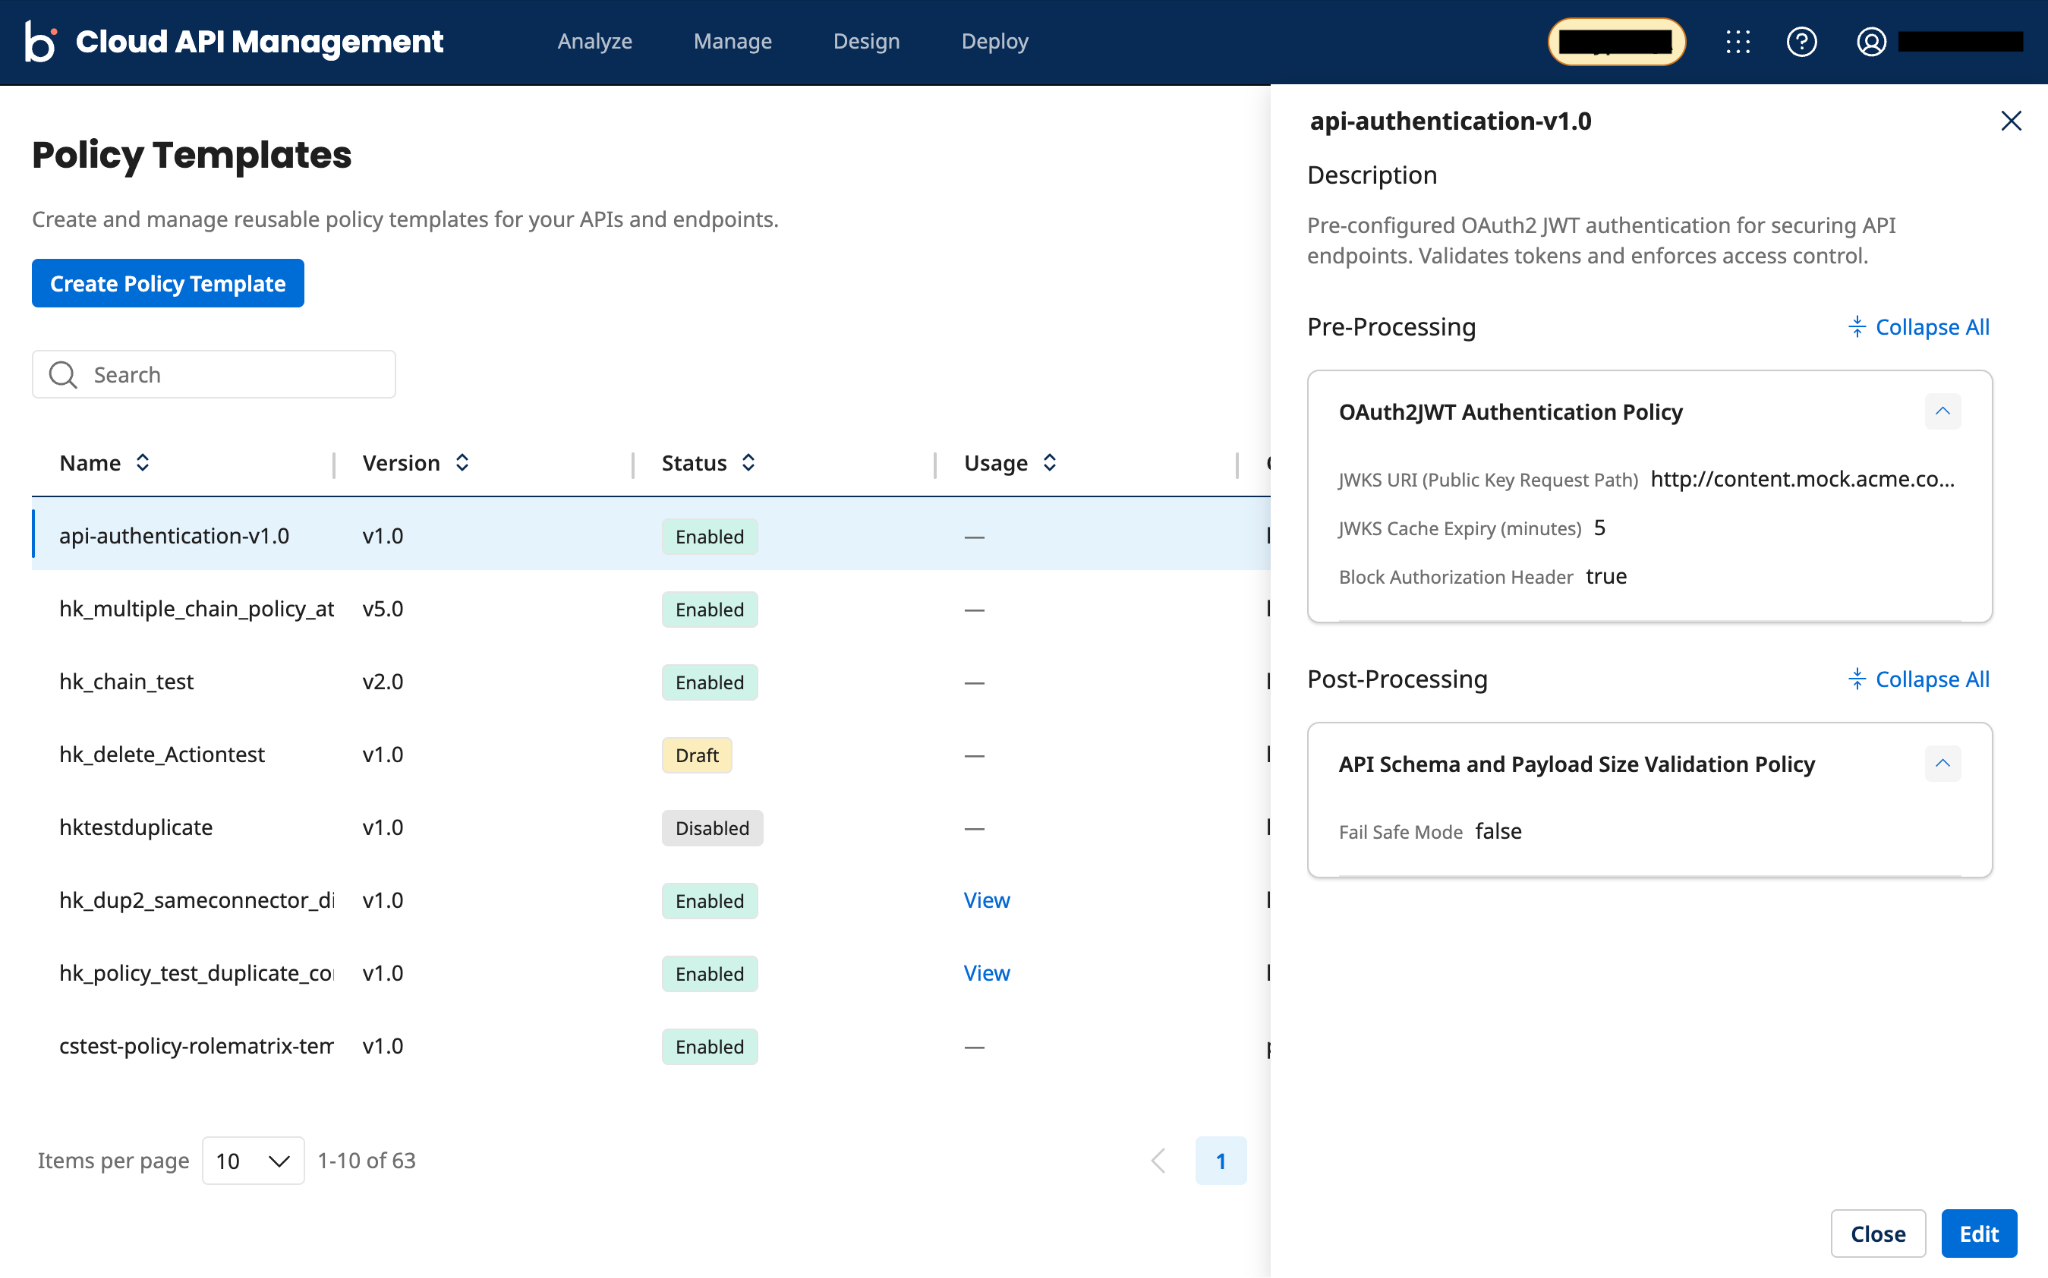The width and height of the screenshot is (2048, 1278).
Task: Sort table by Name column arrows
Action: tap(143, 462)
